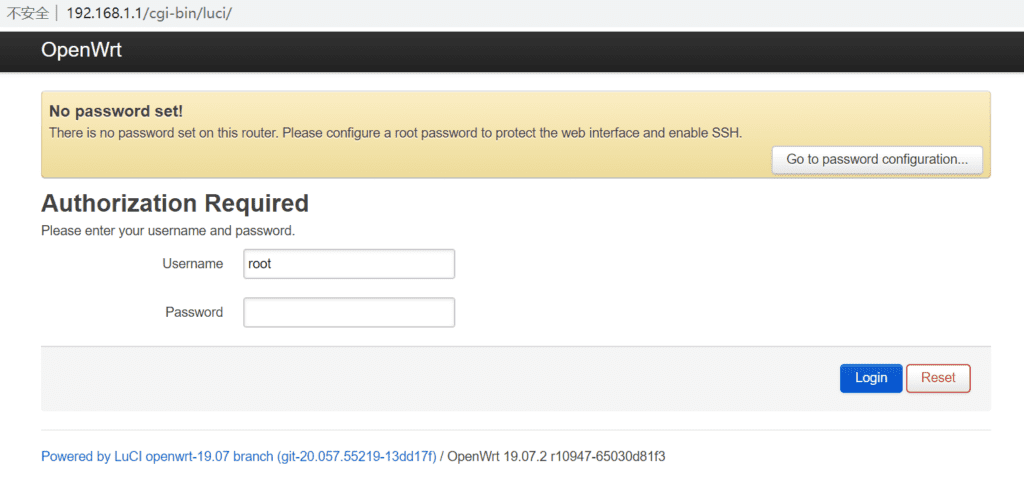Click the Password field label
Image resolution: width=1024 pixels, height=486 pixels.
click(194, 312)
